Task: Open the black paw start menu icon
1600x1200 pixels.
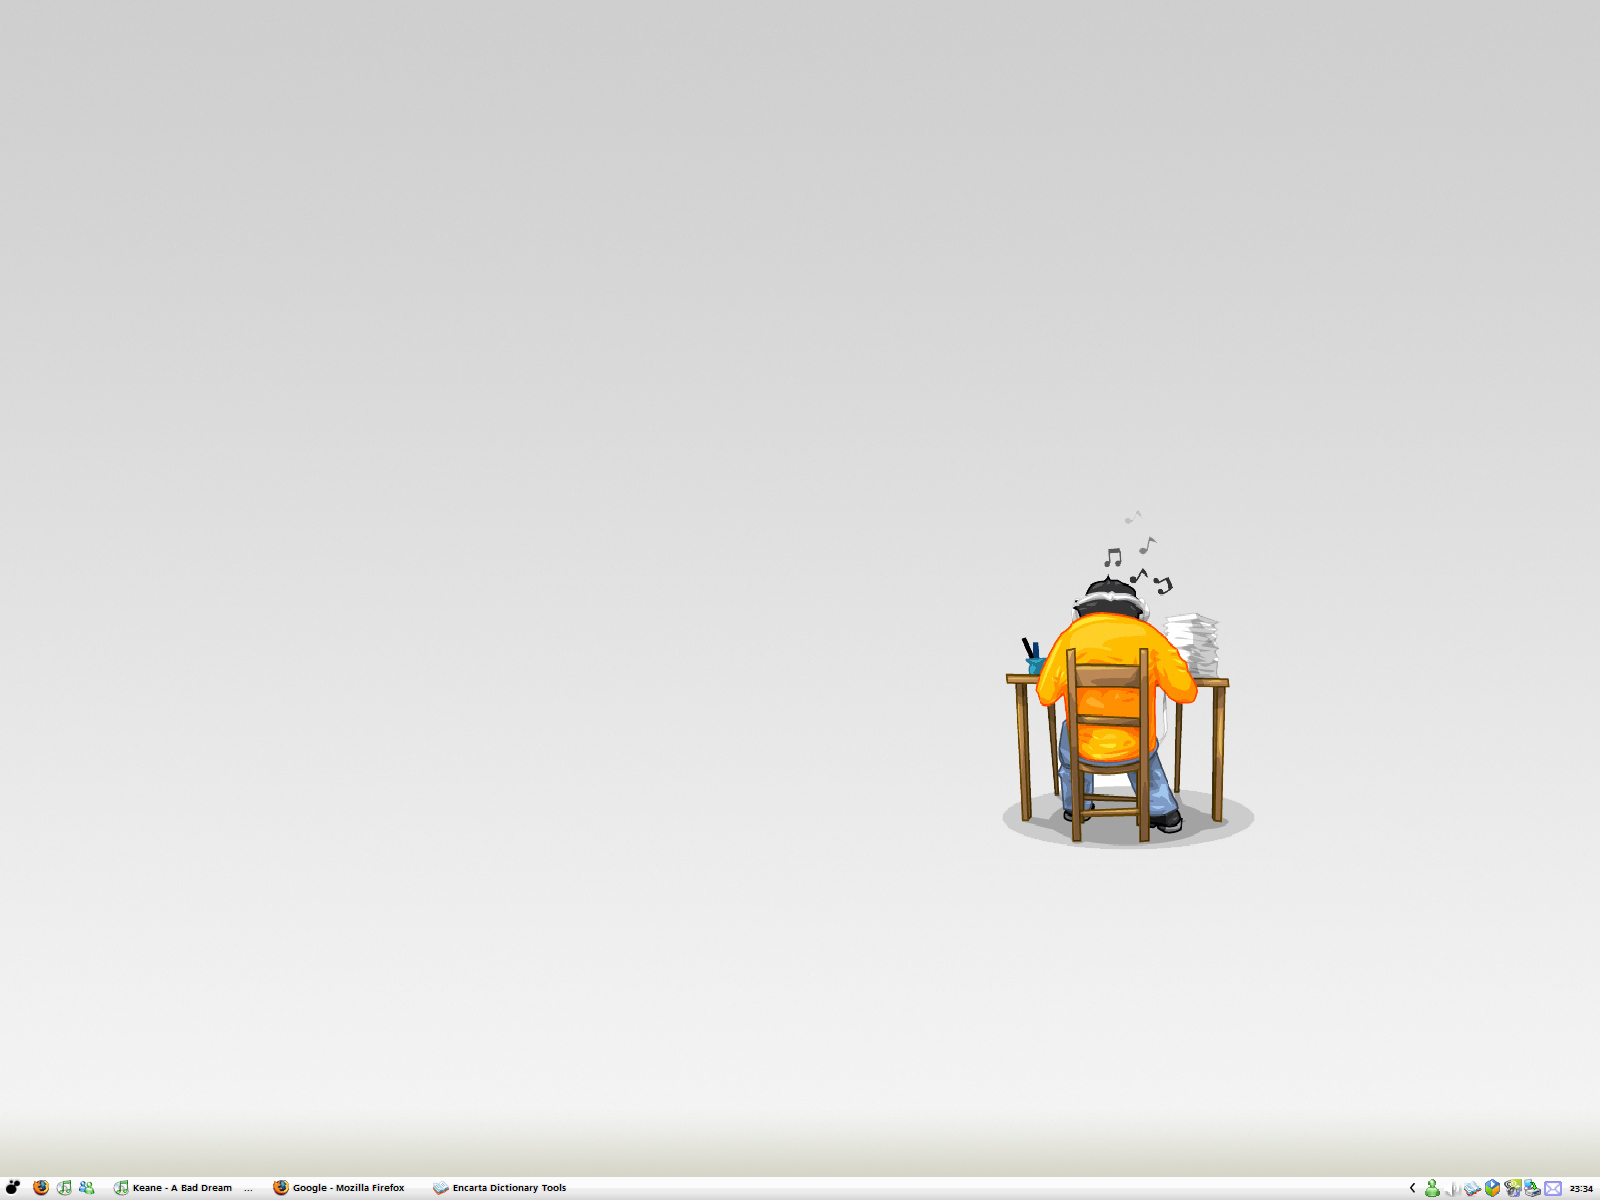Action: [x=13, y=1187]
